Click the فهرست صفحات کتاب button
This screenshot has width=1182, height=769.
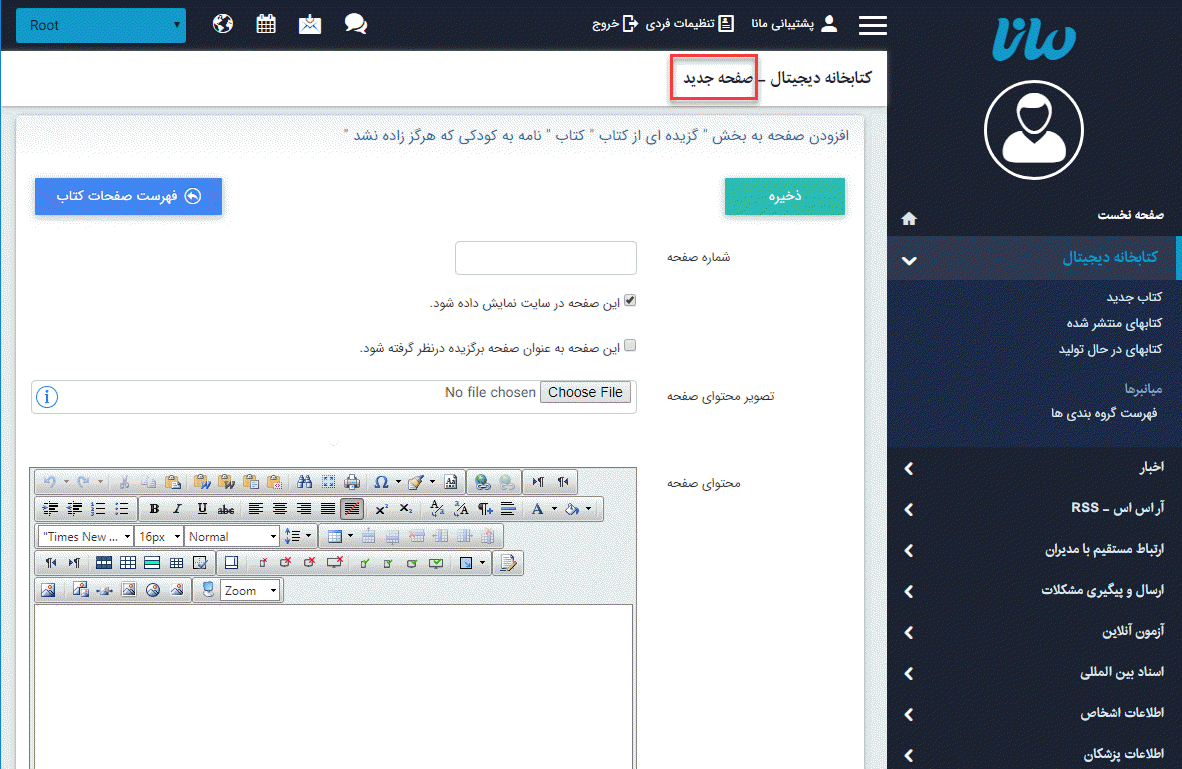pyautogui.click(x=128, y=196)
